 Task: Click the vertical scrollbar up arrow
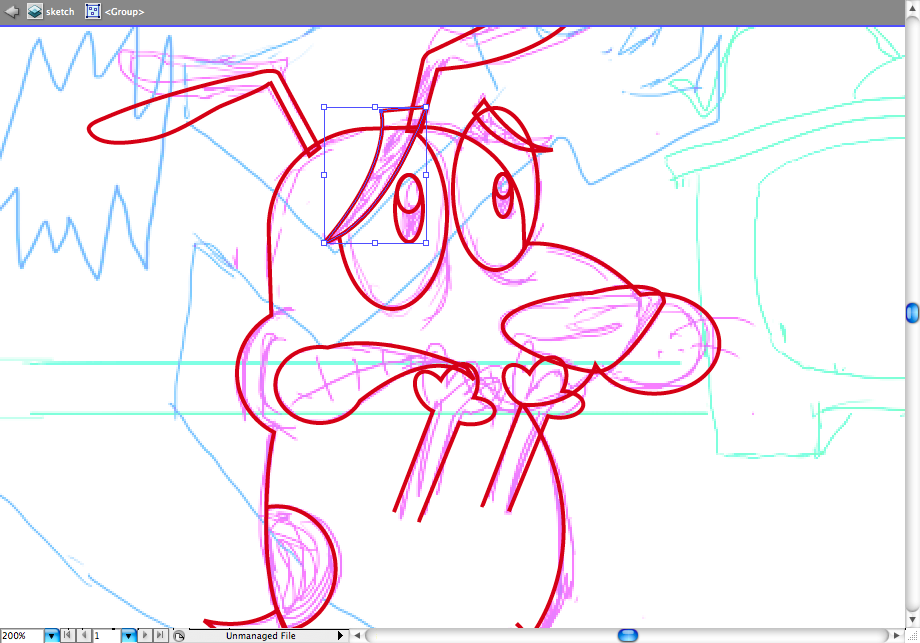tap(912, 8)
